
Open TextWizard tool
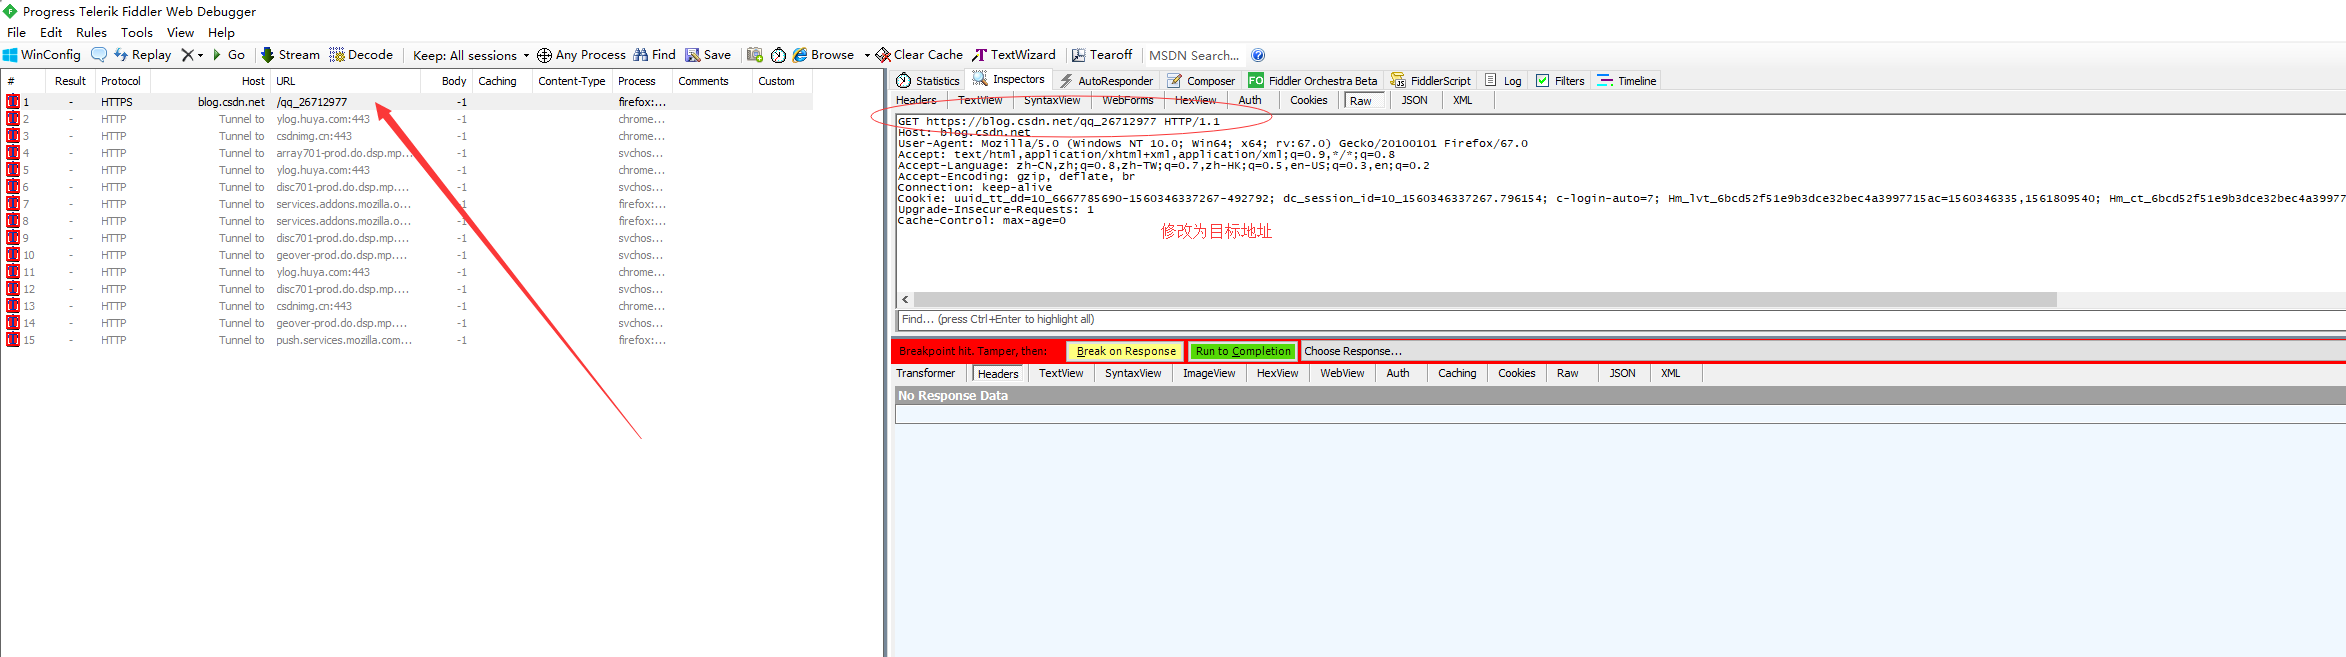[1014, 55]
